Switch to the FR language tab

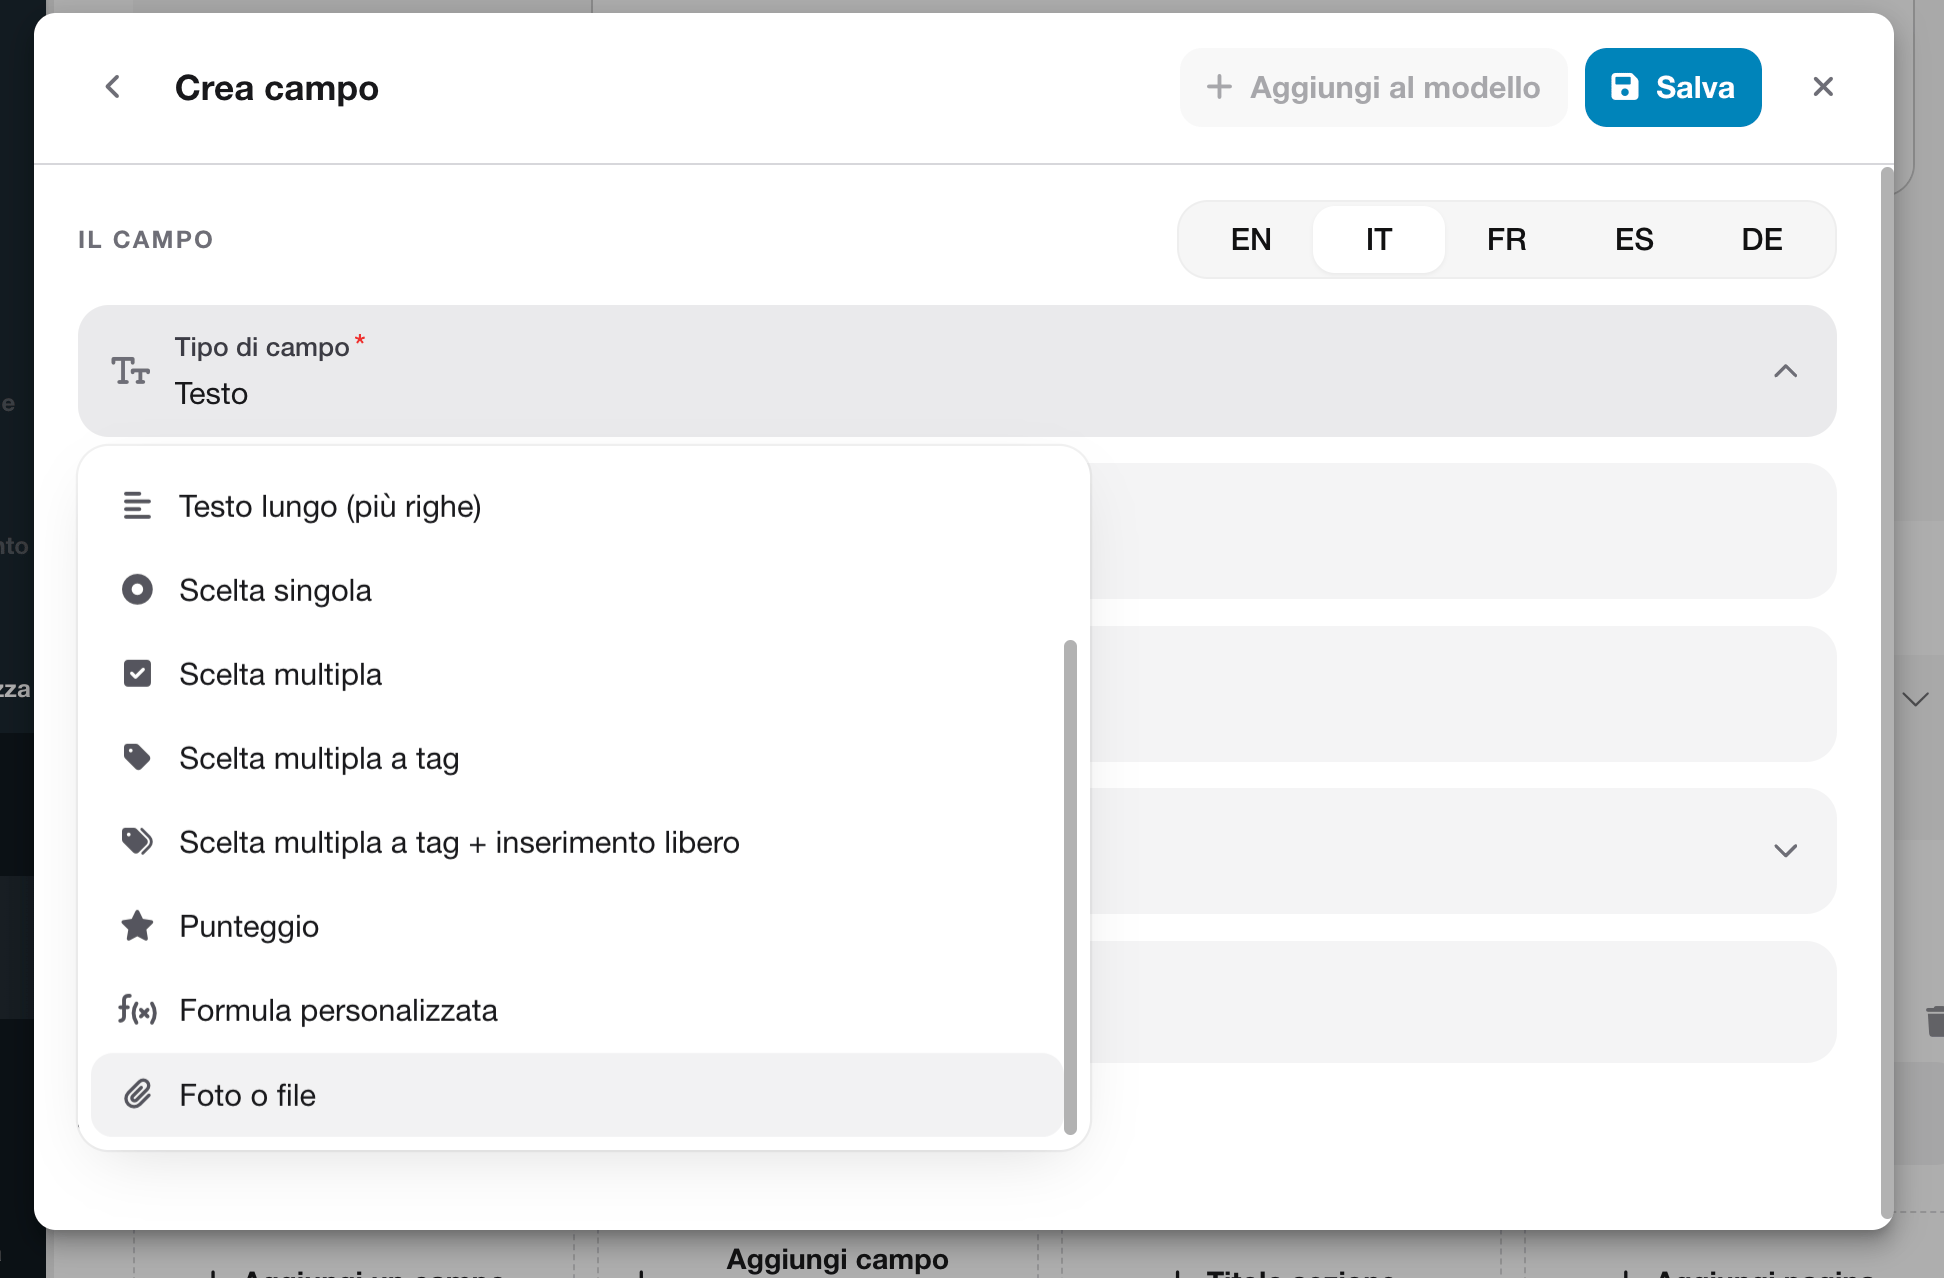pos(1506,239)
